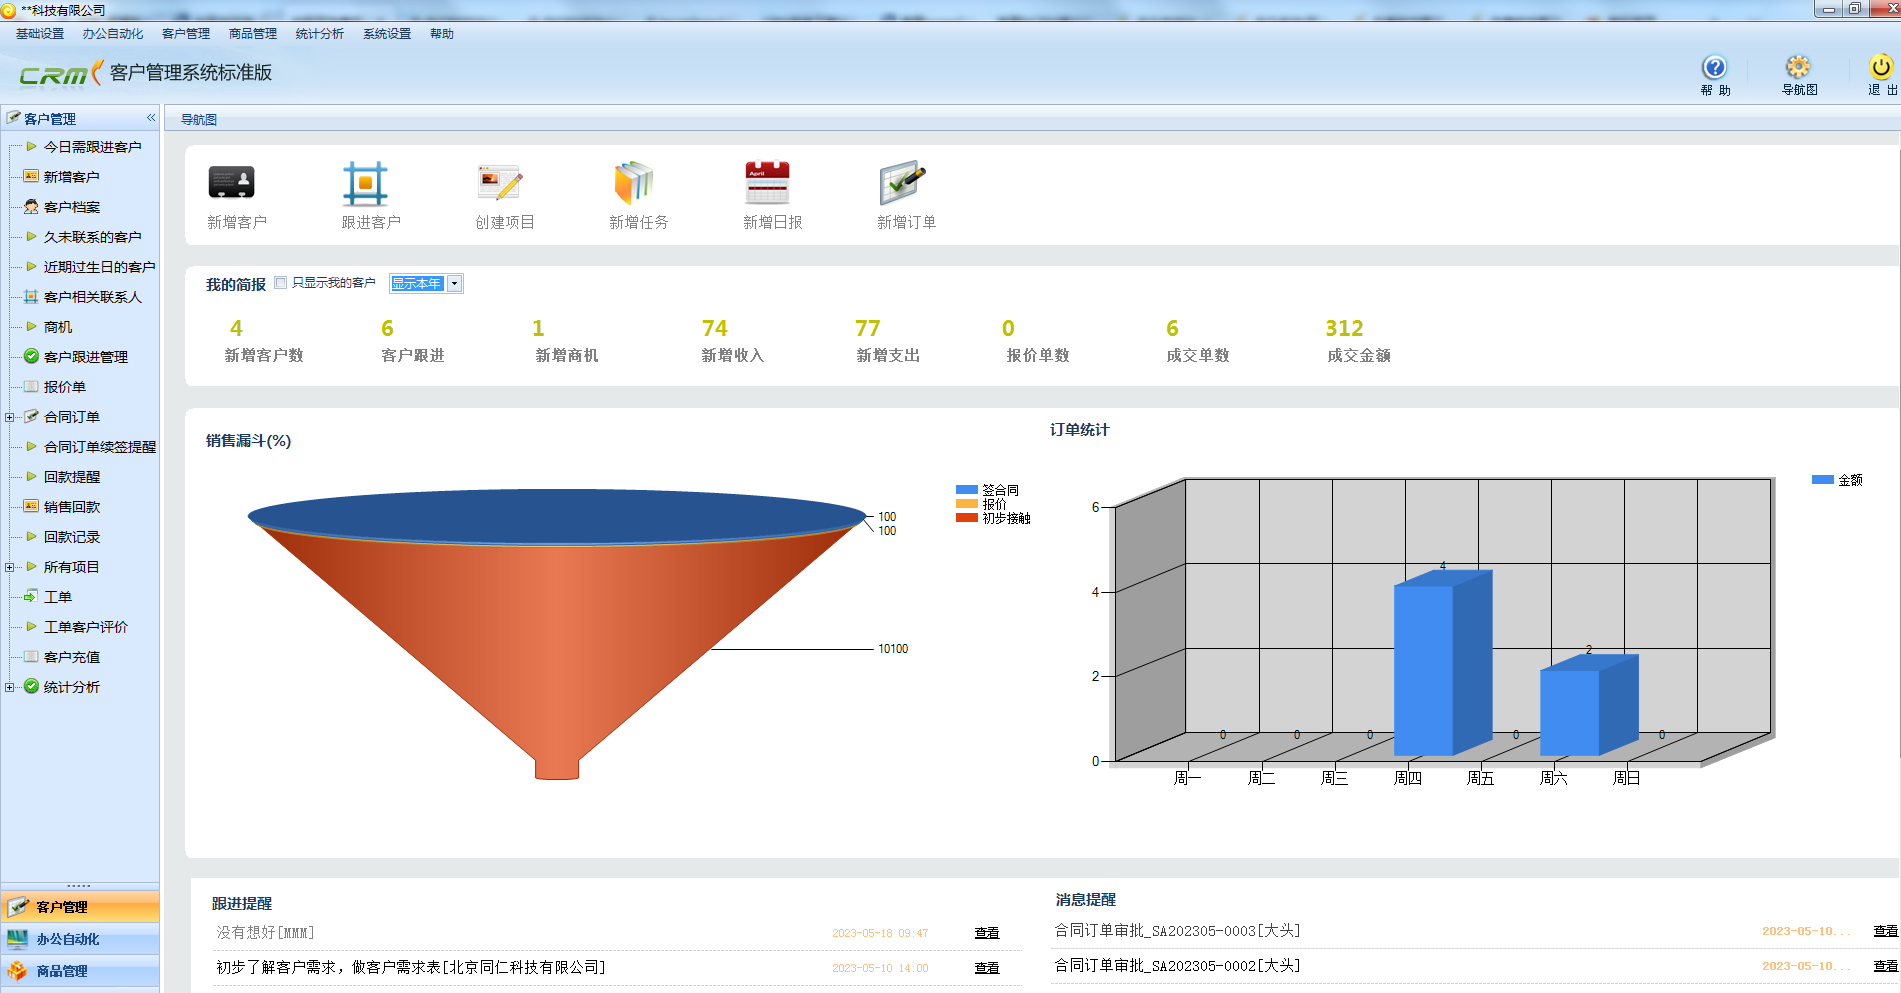Click the icon beside 客户充值

(x=31, y=656)
